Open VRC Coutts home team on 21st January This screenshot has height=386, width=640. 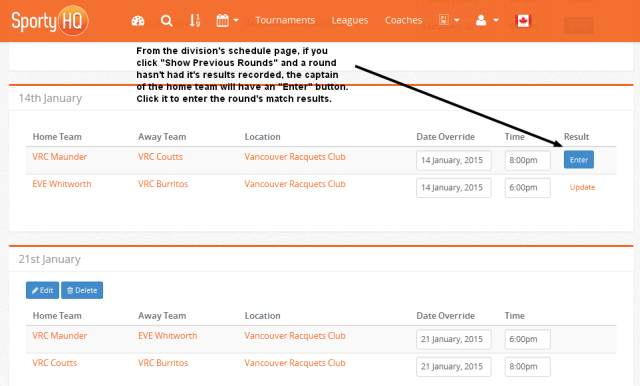click(x=55, y=363)
